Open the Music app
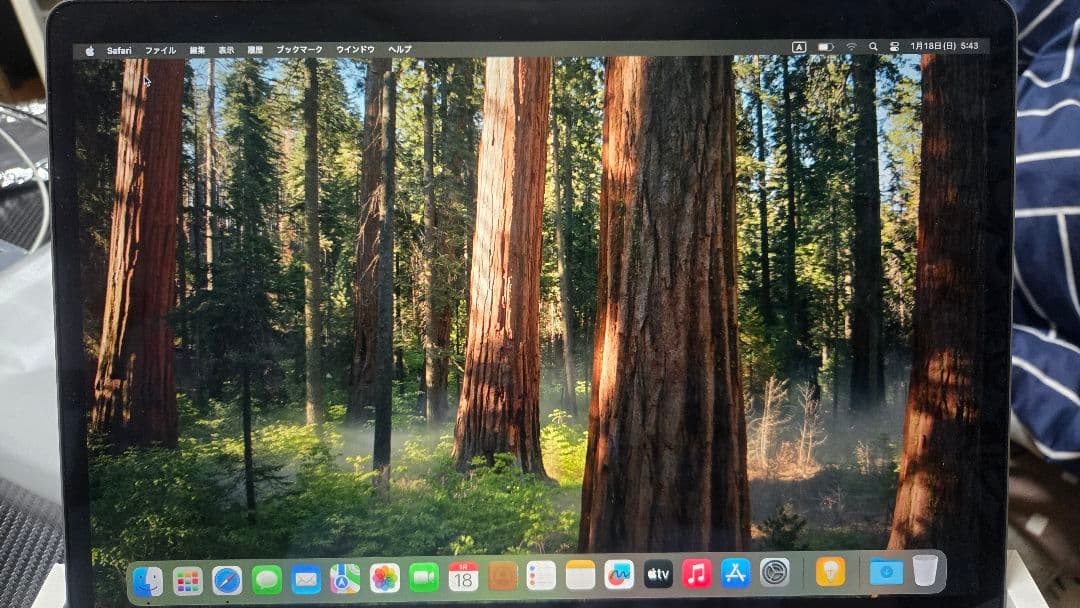The height and width of the screenshot is (608, 1080). (x=696, y=577)
